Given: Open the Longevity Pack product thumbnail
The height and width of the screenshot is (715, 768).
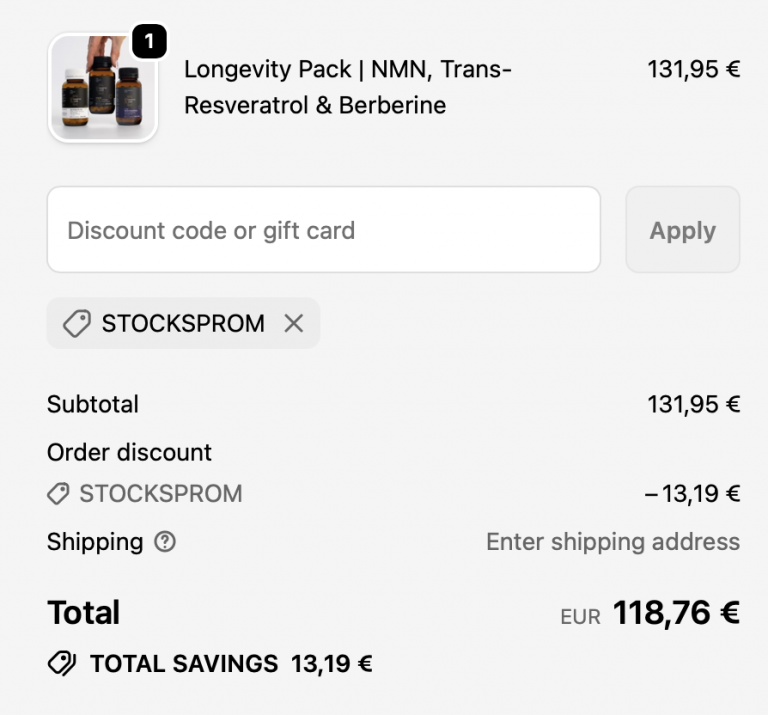Looking at the screenshot, I should [103, 89].
